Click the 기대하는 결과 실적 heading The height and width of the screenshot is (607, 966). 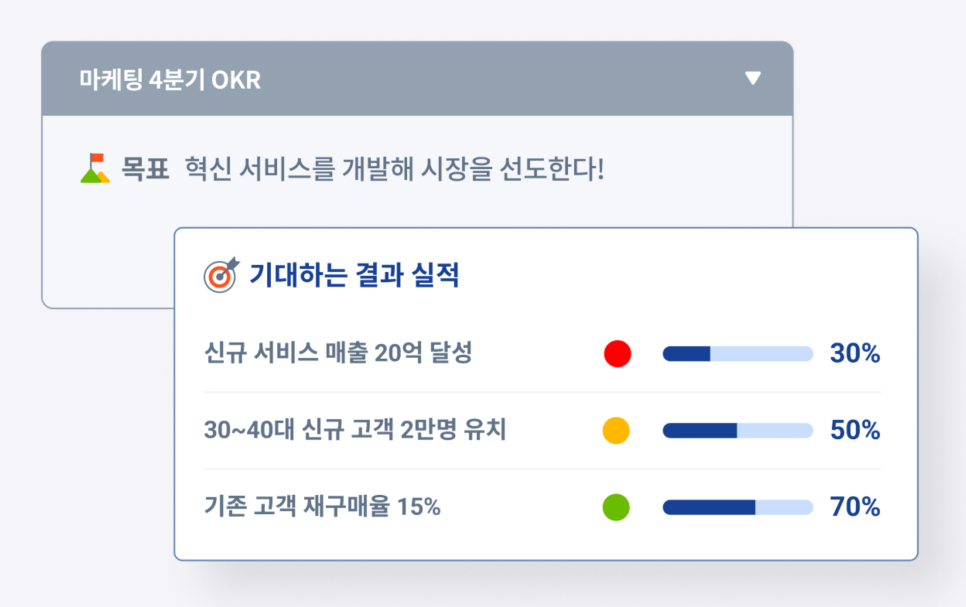tap(354, 275)
